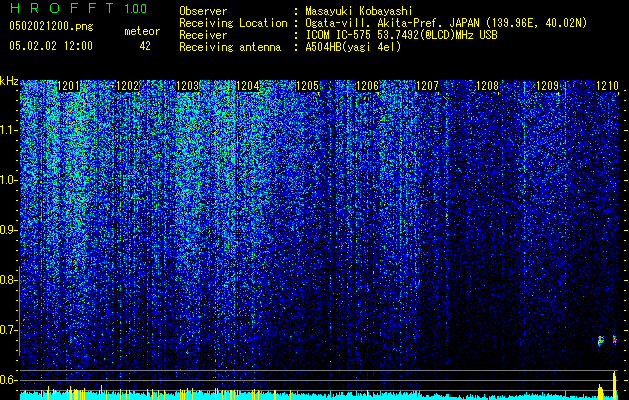Click the 1206 time marker
The image size is (629, 400).
367,86
